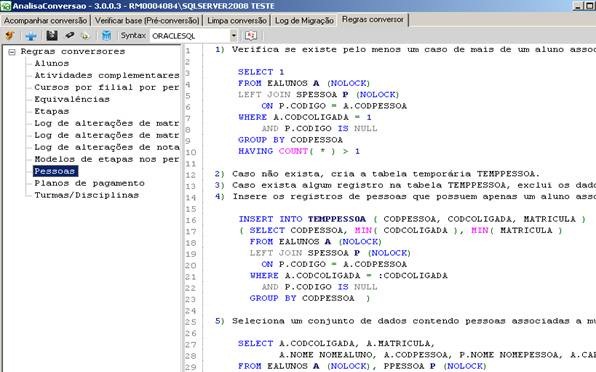This screenshot has height=372, width=596.
Task: Select the highlighted Pessoas item
Action: (55, 171)
